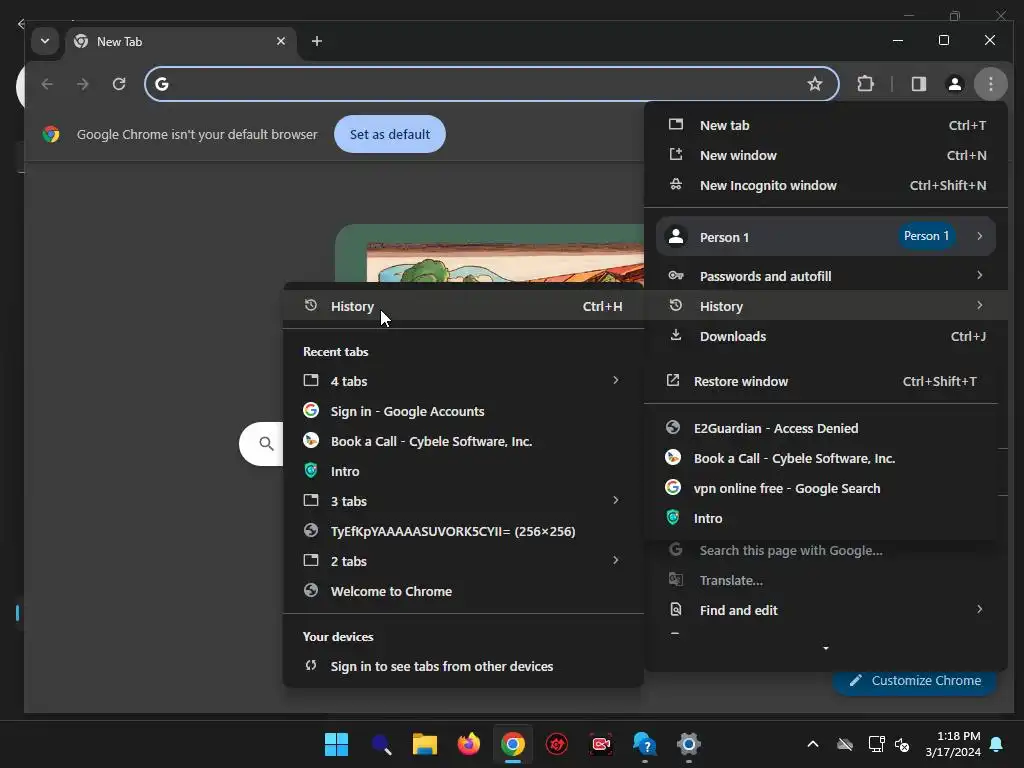Viewport: 1024px width, 768px height.
Task: Reload the page with refresh icon
Action: pyautogui.click(x=118, y=84)
